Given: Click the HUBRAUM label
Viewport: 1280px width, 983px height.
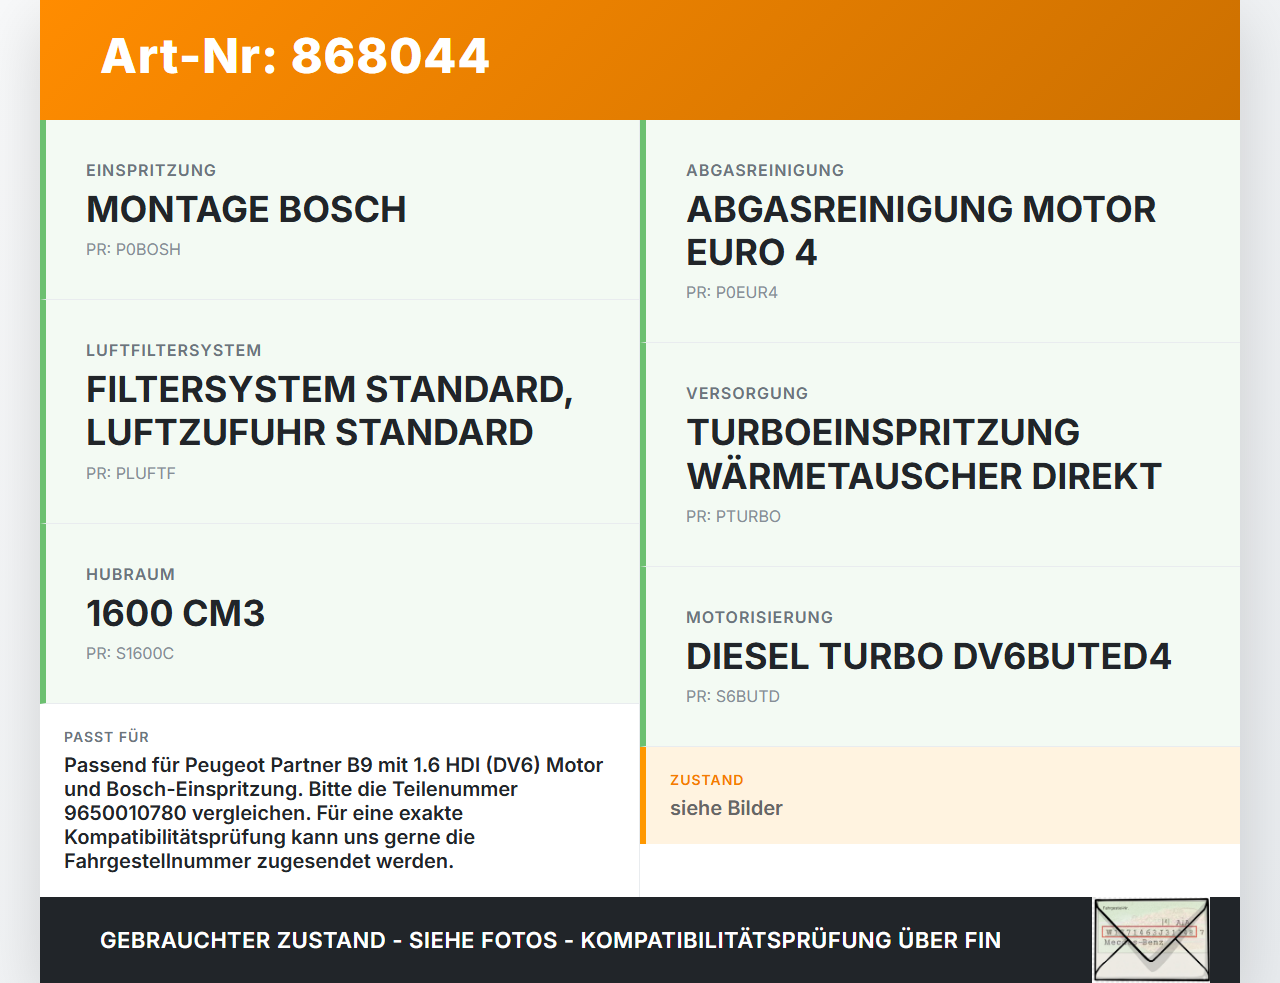Looking at the screenshot, I should [x=130, y=574].
